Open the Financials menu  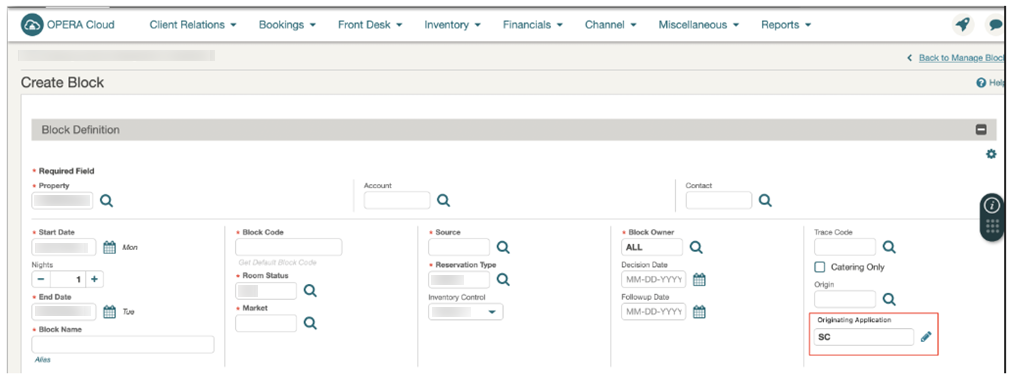pyautogui.click(x=533, y=25)
